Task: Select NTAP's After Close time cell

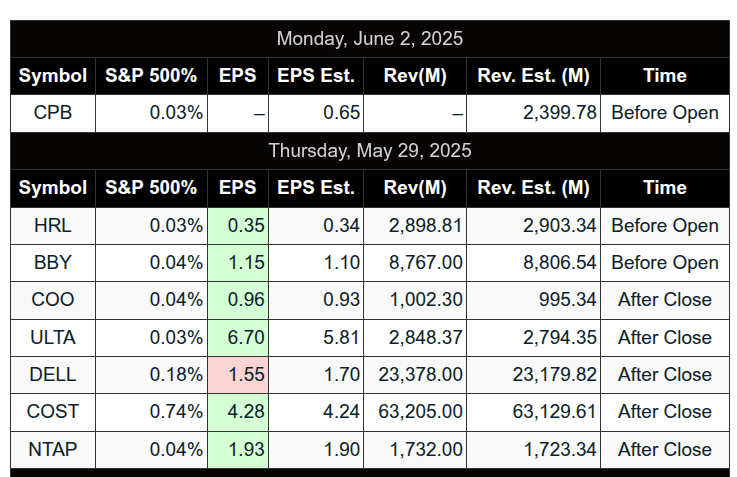Action: click(665, 450)
